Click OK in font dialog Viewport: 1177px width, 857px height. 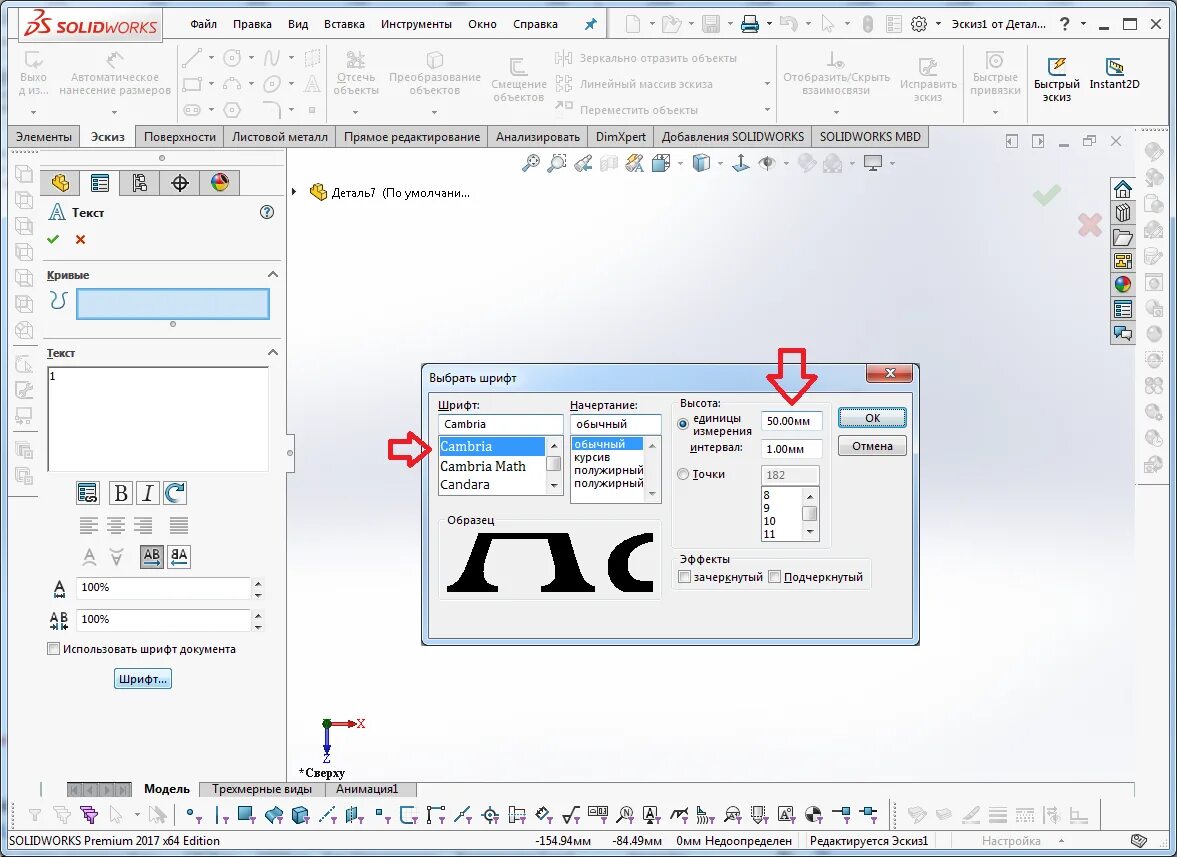872,418
